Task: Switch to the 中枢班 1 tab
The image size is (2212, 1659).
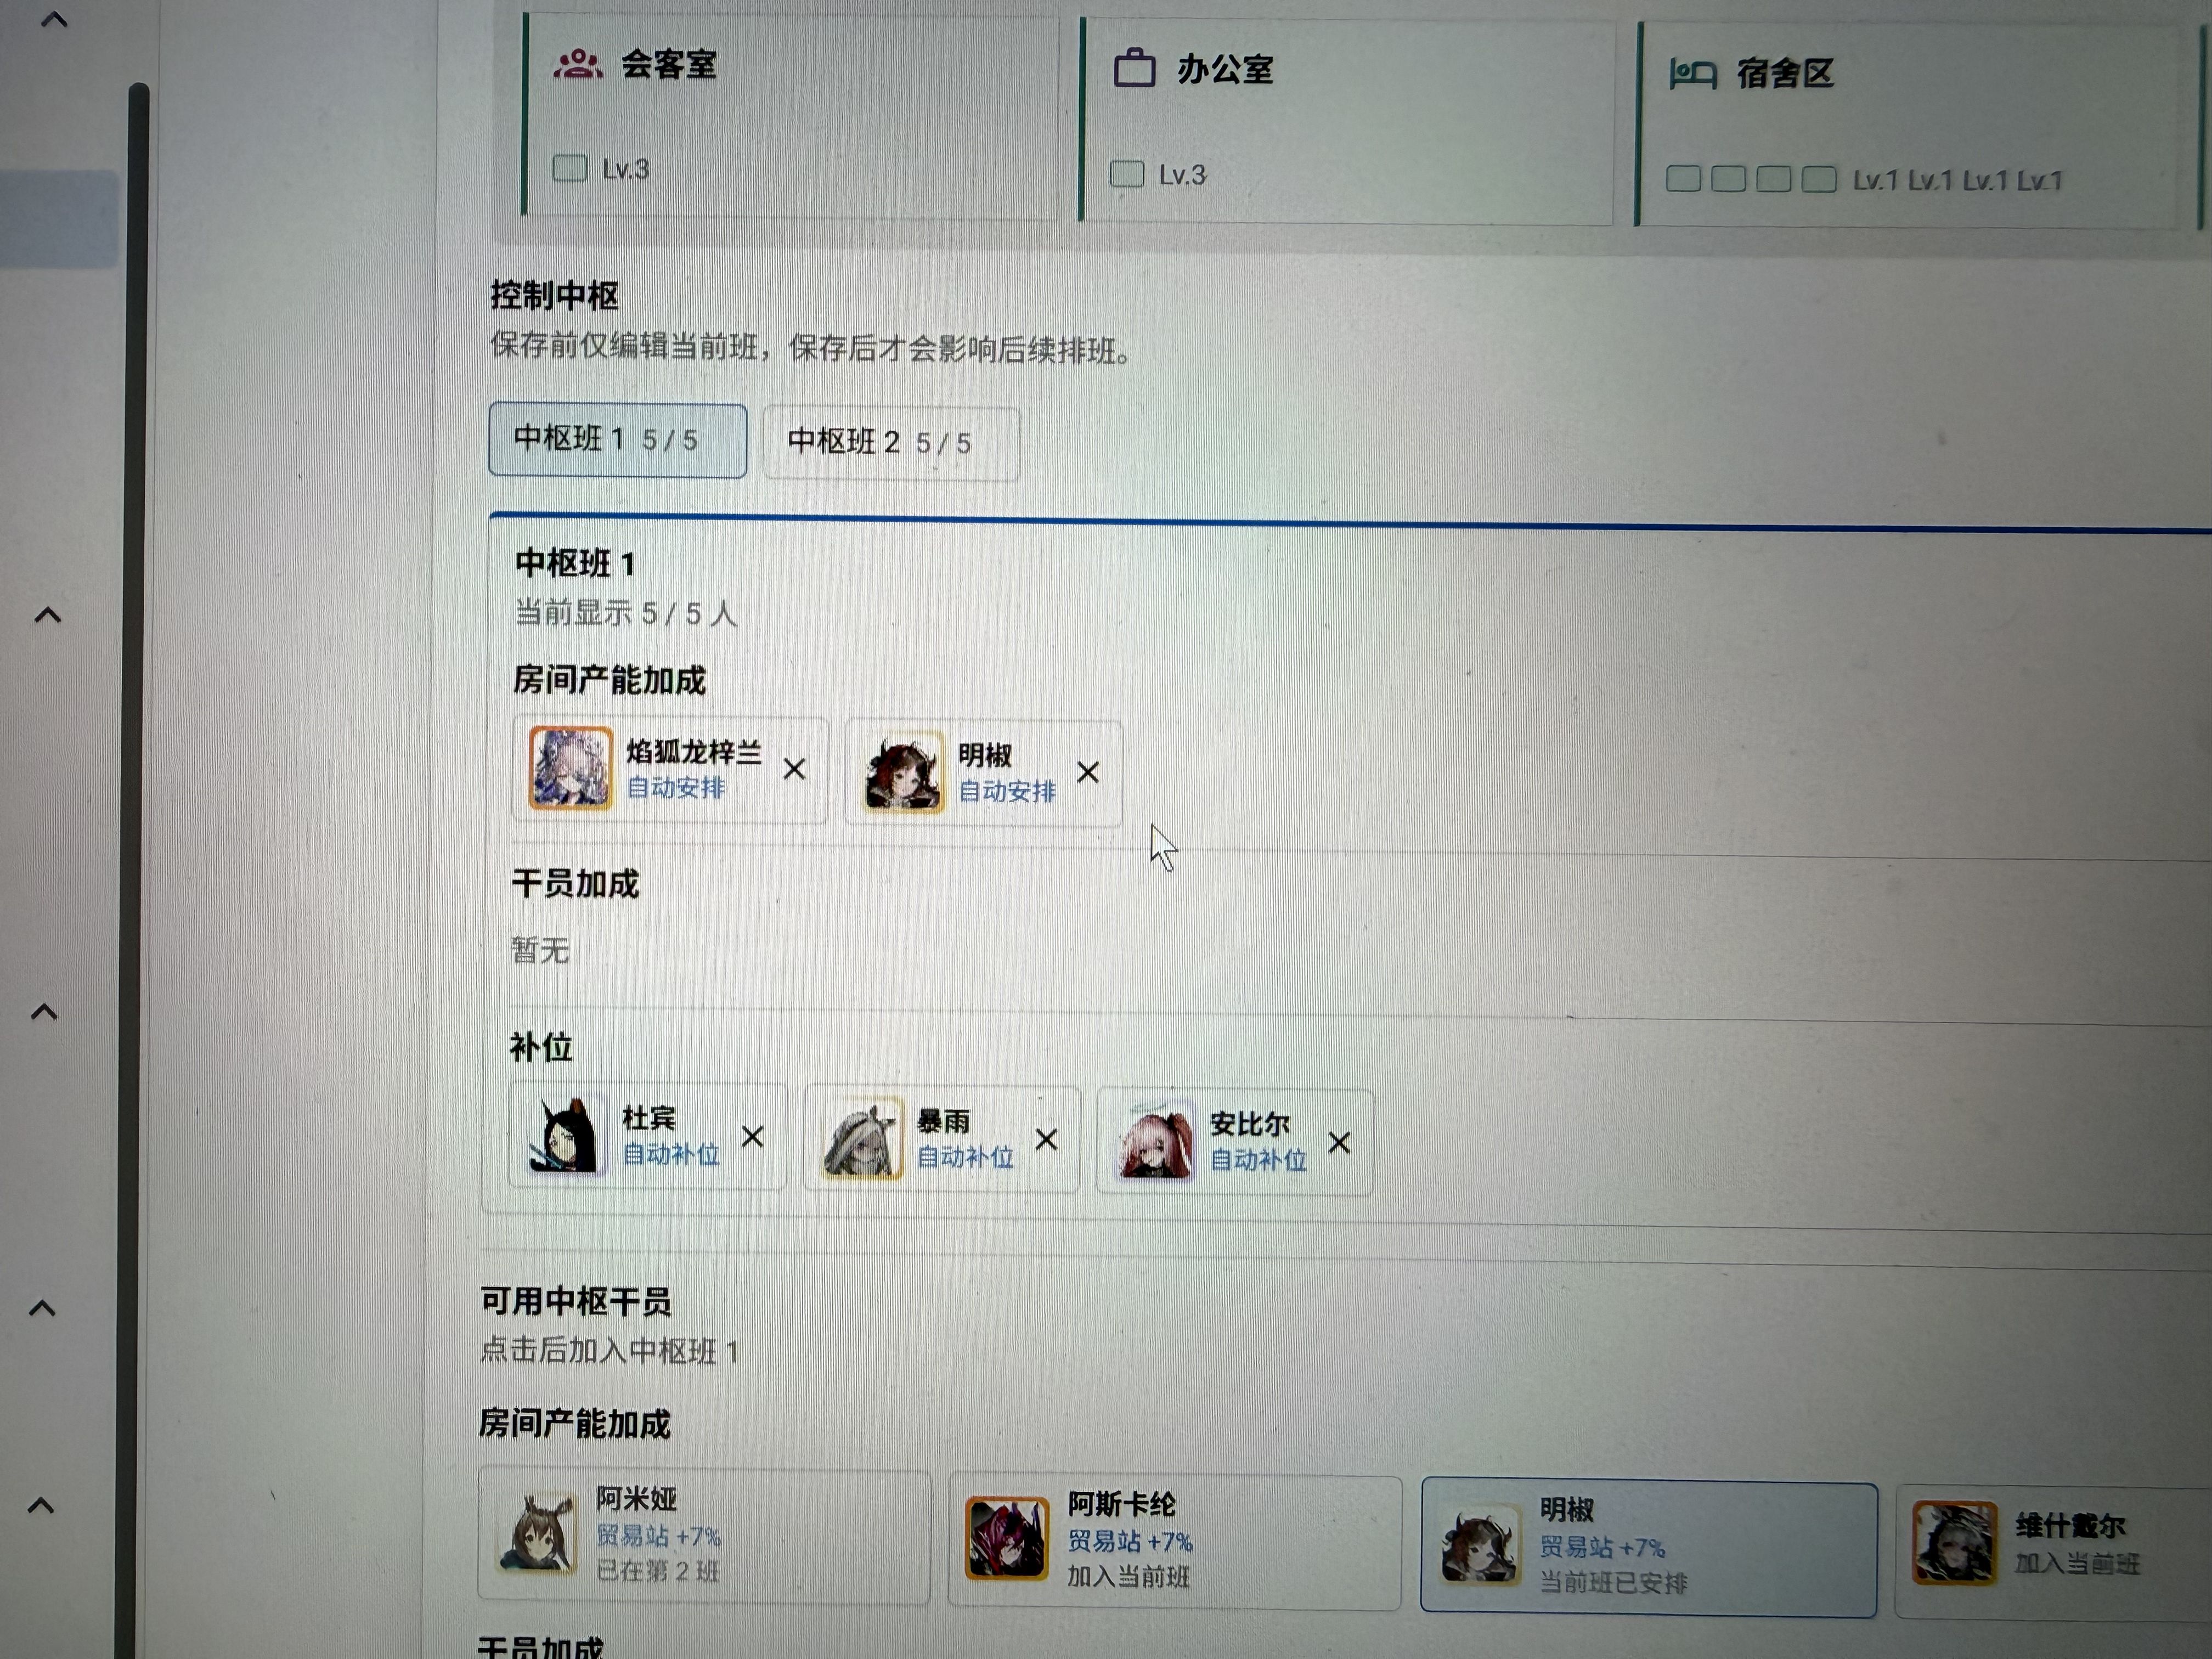Action: pos(617,440)
